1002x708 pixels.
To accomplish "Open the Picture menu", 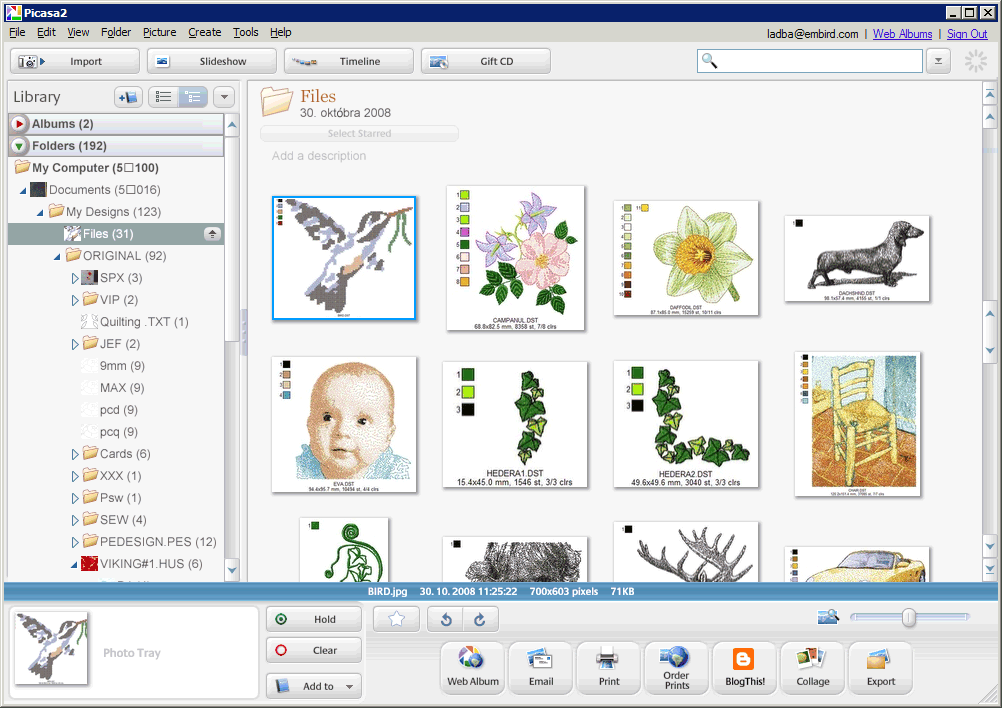I will coord(159,32).
